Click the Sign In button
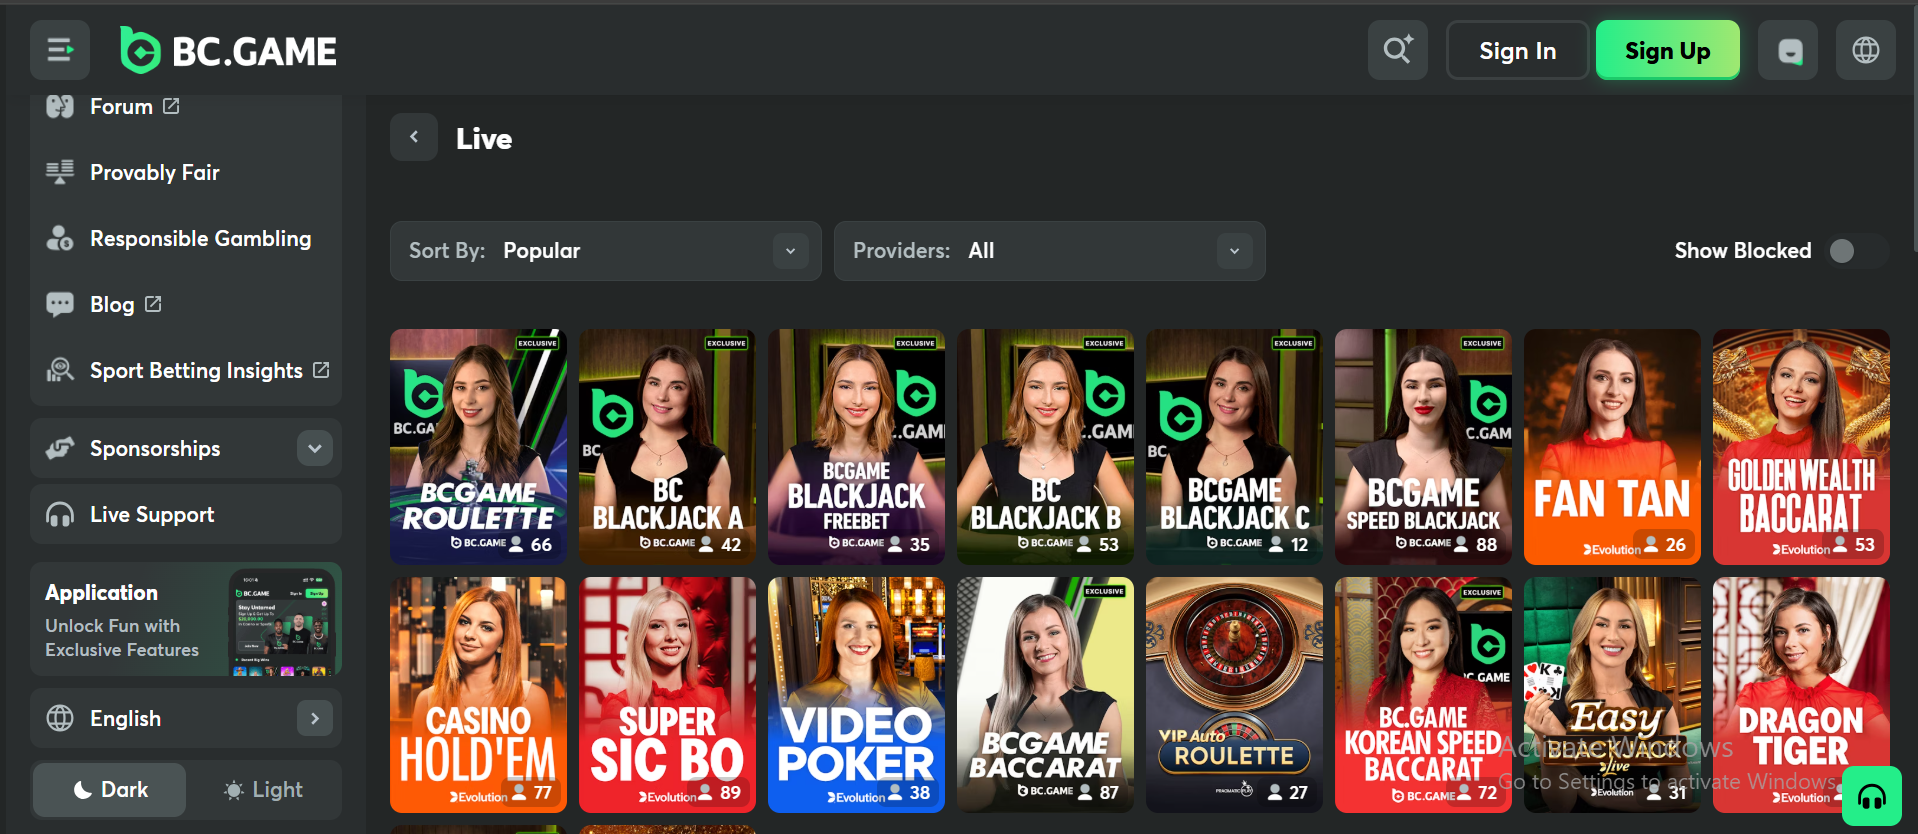This screenshot has width=1918, height=834. (1517, 50)
